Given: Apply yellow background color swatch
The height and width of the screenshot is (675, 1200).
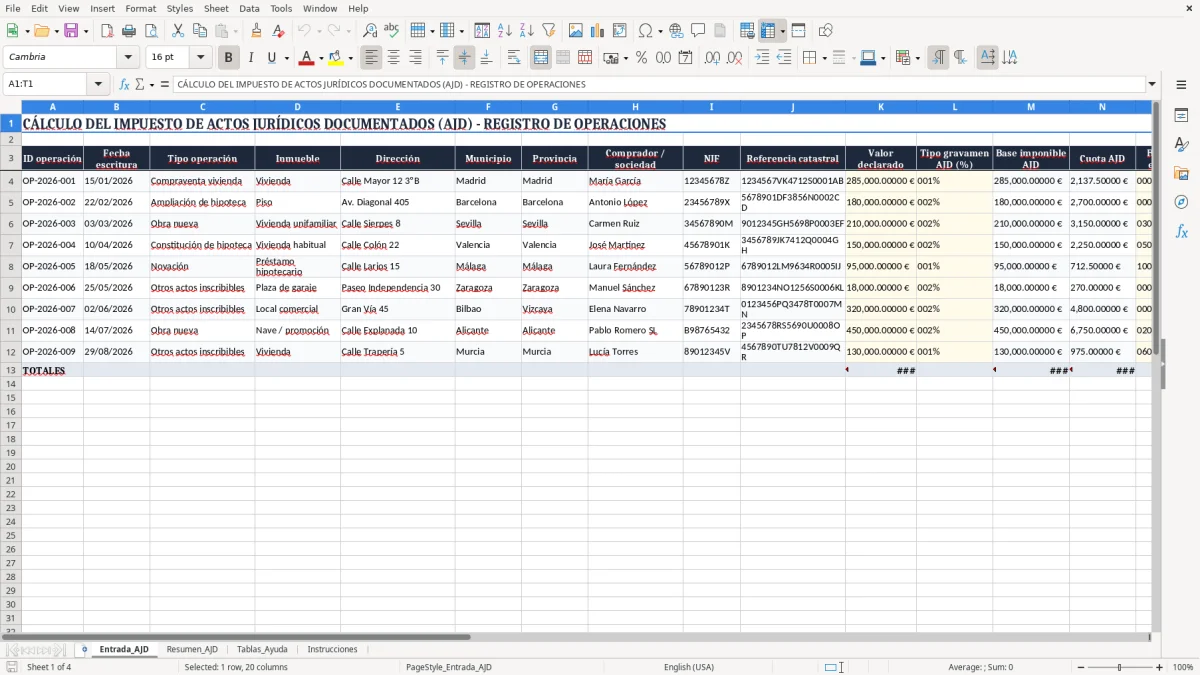Looking at the screenshot, I should pos(337,58).
